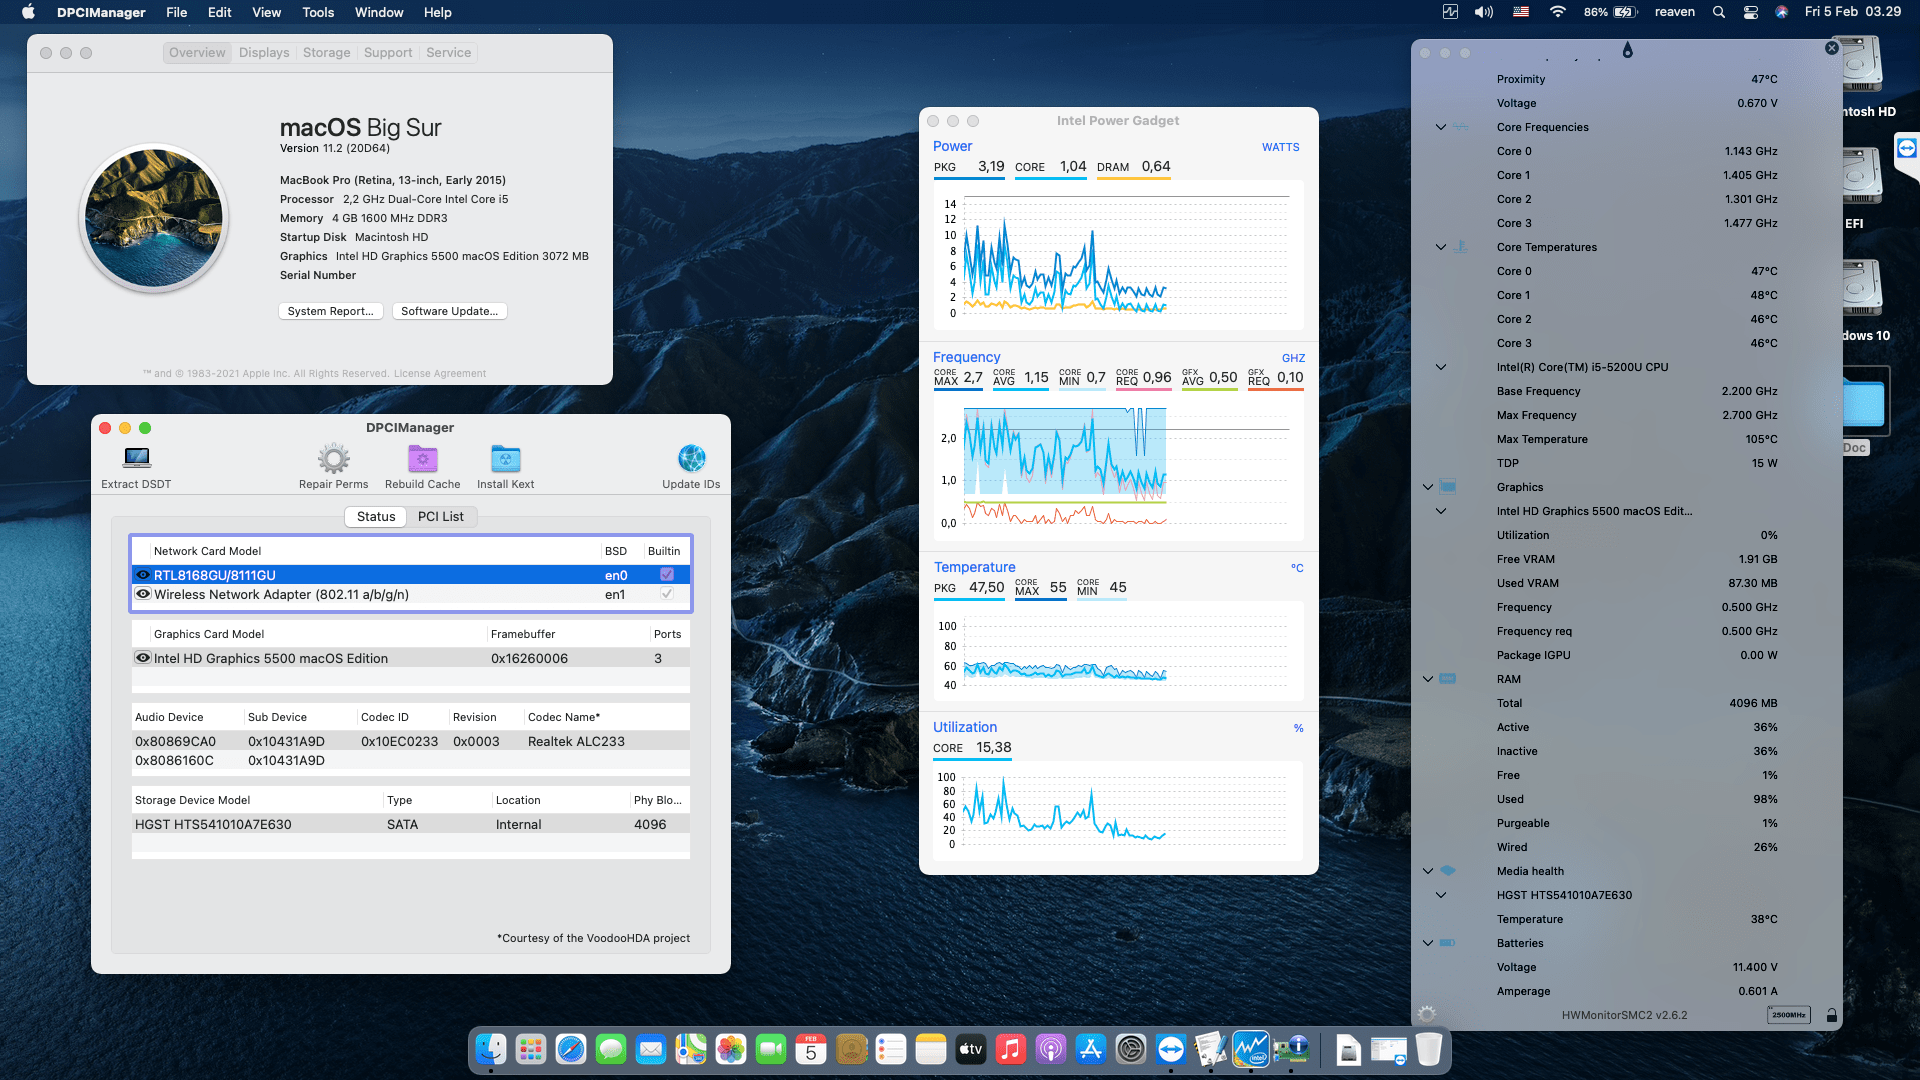This screenshot has height=1080, width=1920.
Task: Toggle eye icon for Wireless Network Adapter
Action: [x=143, y=594]
